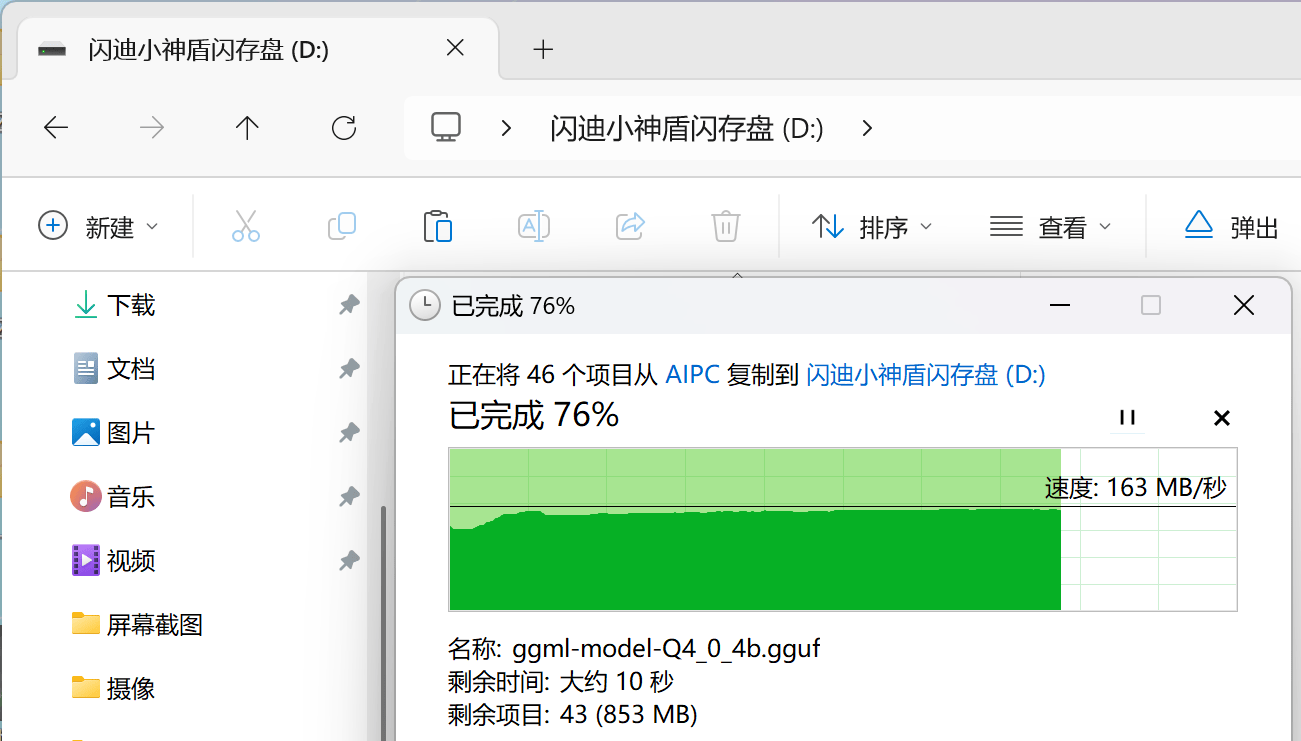Click the AIPC source link
Image resolution: width=1301 pixels, height=741 pixels.
tap(692, 375)
